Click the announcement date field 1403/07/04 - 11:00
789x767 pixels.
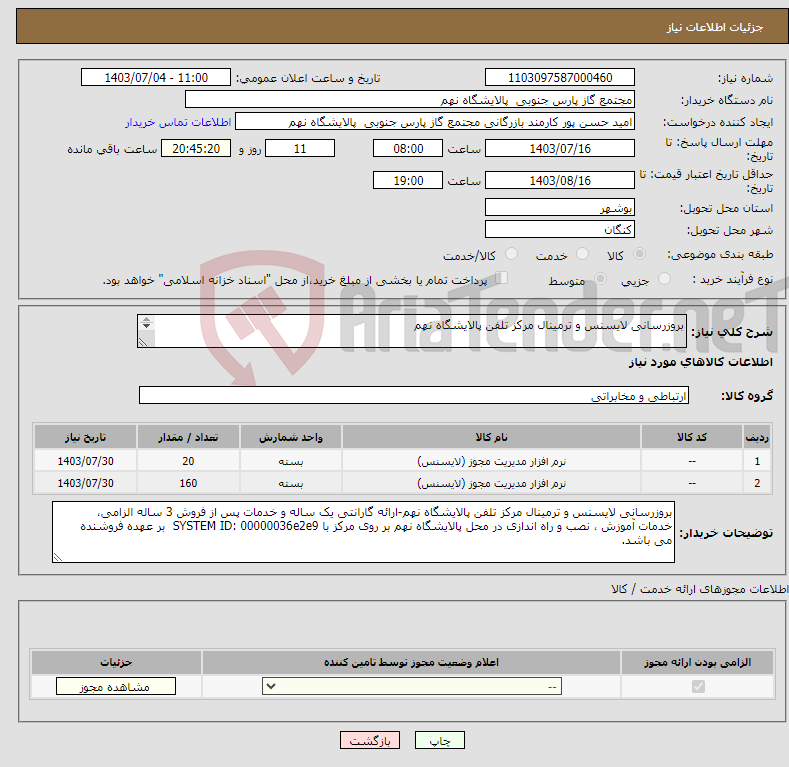[156, 78]
